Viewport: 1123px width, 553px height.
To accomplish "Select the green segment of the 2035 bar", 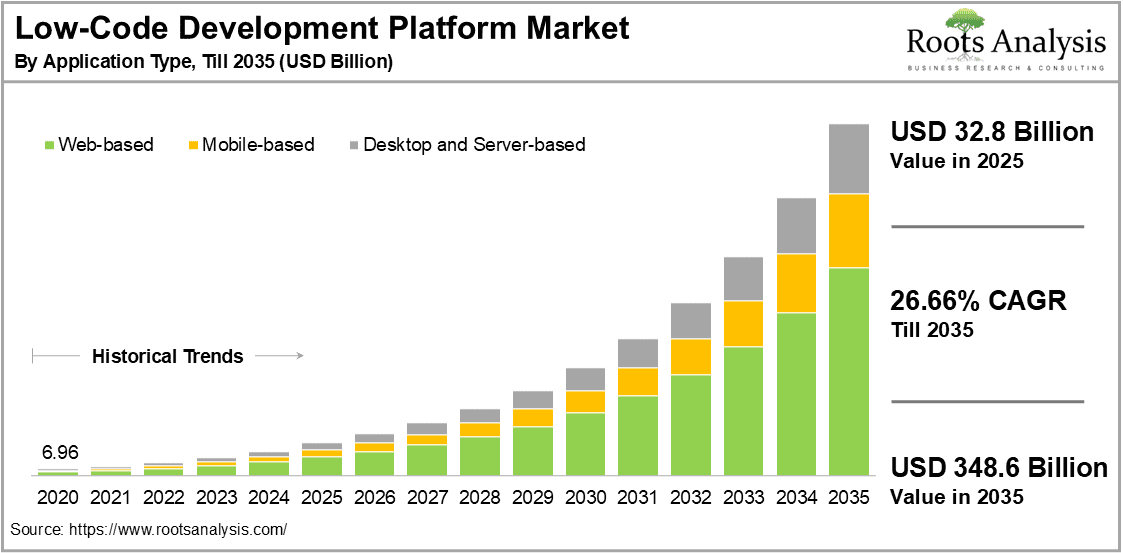I will pos(849,372).
